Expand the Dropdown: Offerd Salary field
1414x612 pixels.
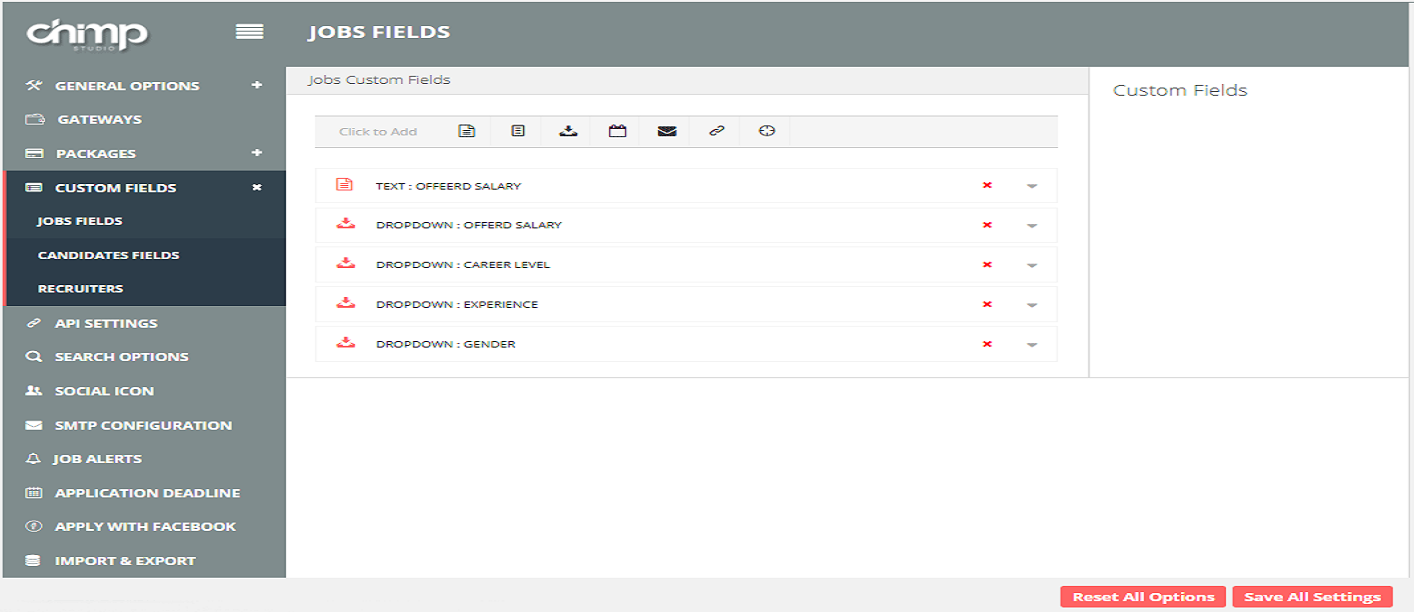[1032, 226]
